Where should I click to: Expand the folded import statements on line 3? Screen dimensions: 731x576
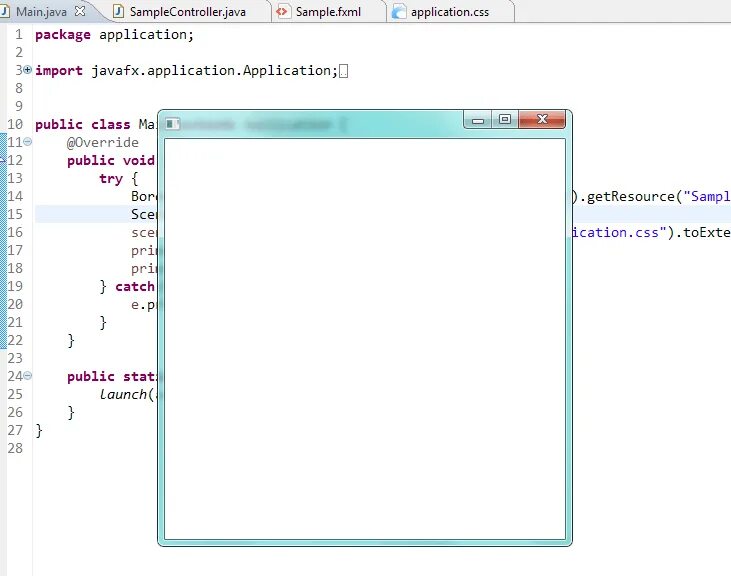click(28, 70)
